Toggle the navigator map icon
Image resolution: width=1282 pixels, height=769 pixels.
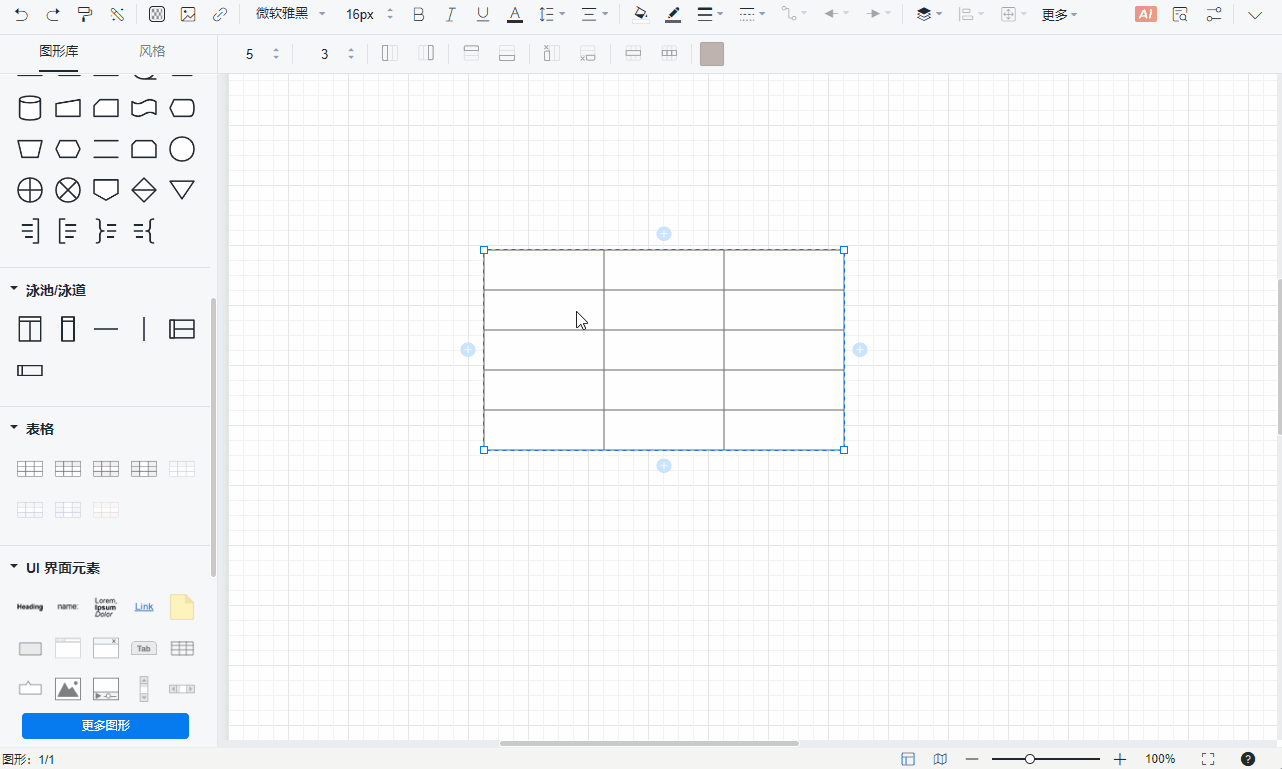point(940,759)
